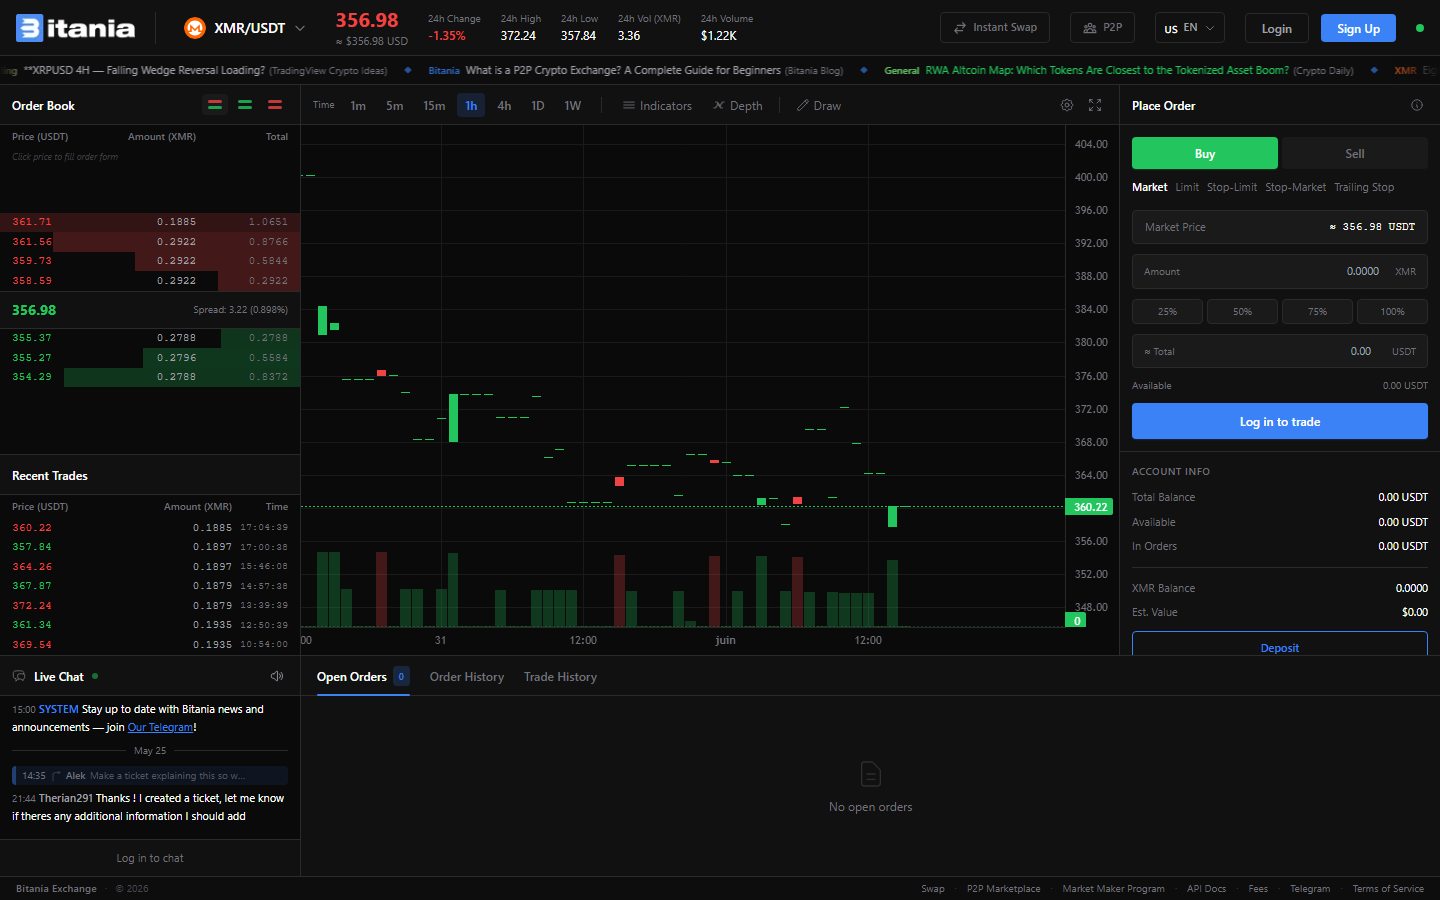Open Instant Swap
This screenshot has width=1440, height=900.
pos(995,28)
